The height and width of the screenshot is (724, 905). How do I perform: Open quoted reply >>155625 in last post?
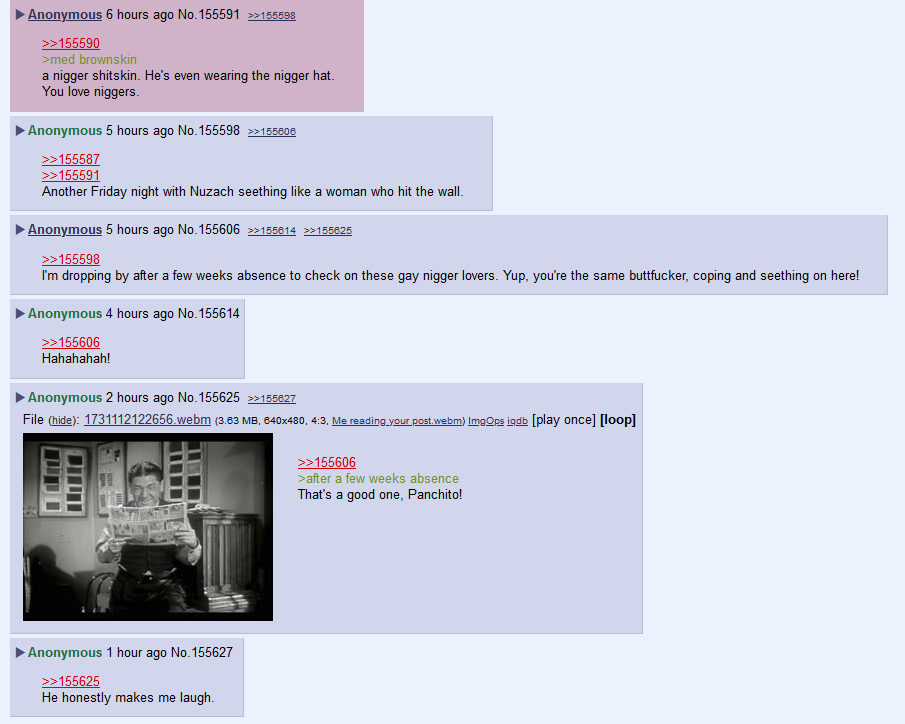pyautogui.click(x=71, y=681)
